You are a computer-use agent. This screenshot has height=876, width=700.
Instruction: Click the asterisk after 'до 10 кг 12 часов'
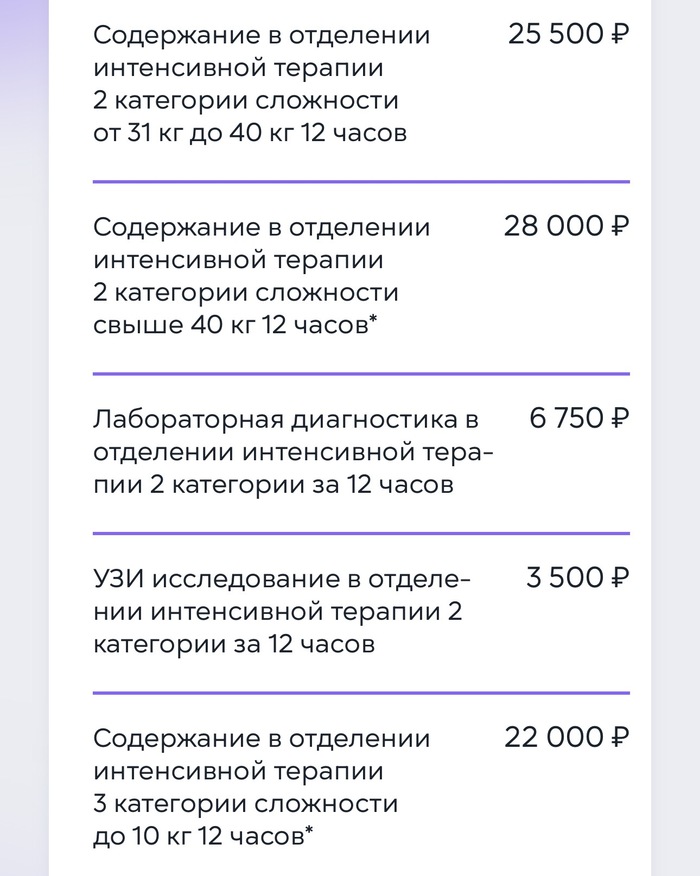(309, 831)
